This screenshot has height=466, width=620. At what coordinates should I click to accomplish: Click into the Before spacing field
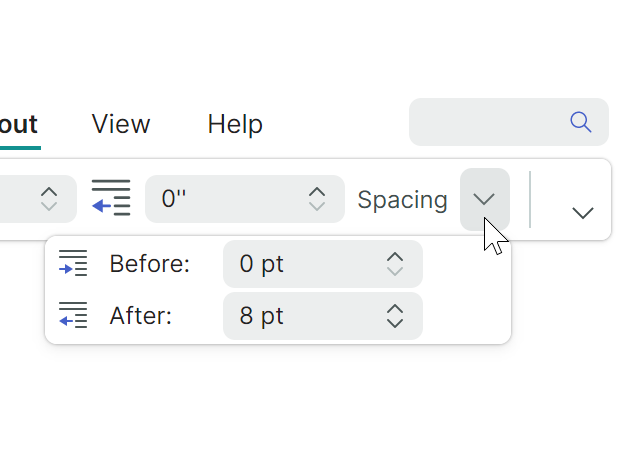(x=300, y=264)
